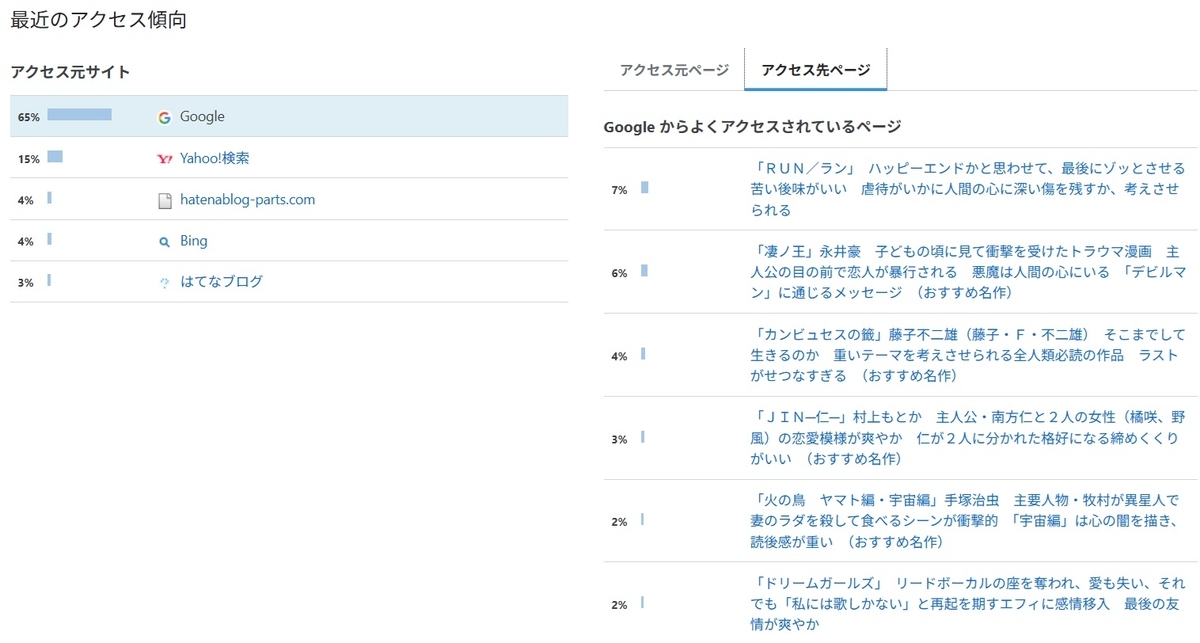The height and width of the screenshot is (643, 1200).
Task: Click the 最近のアクセス傾向 heading
Action: pos(98,20)
